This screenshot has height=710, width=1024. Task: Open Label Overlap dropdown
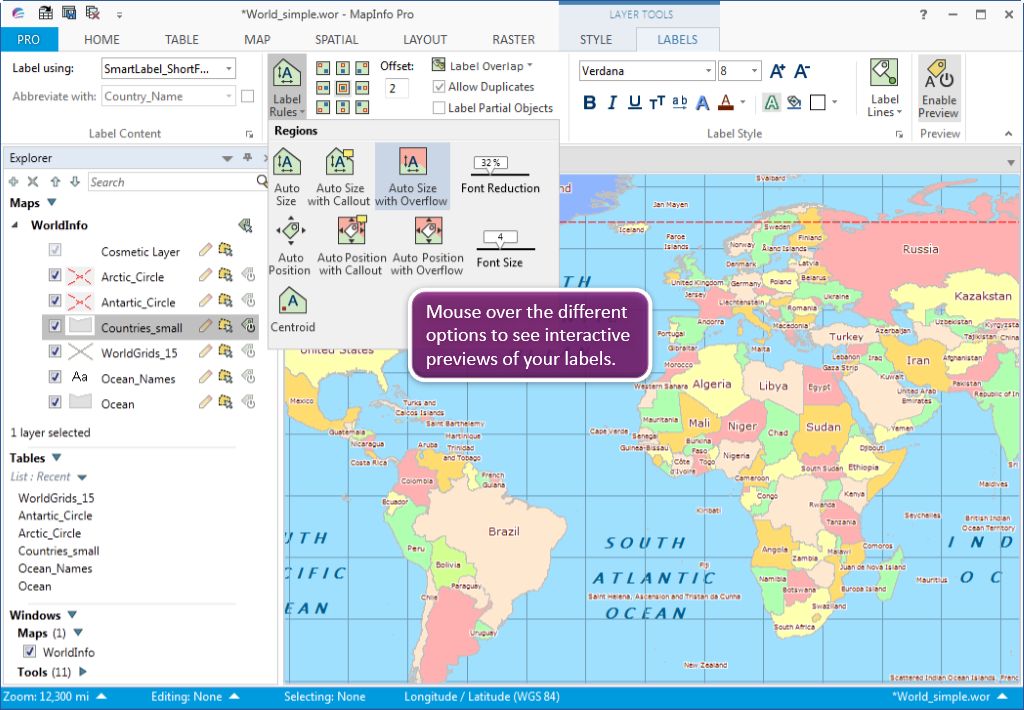[483, 65]
